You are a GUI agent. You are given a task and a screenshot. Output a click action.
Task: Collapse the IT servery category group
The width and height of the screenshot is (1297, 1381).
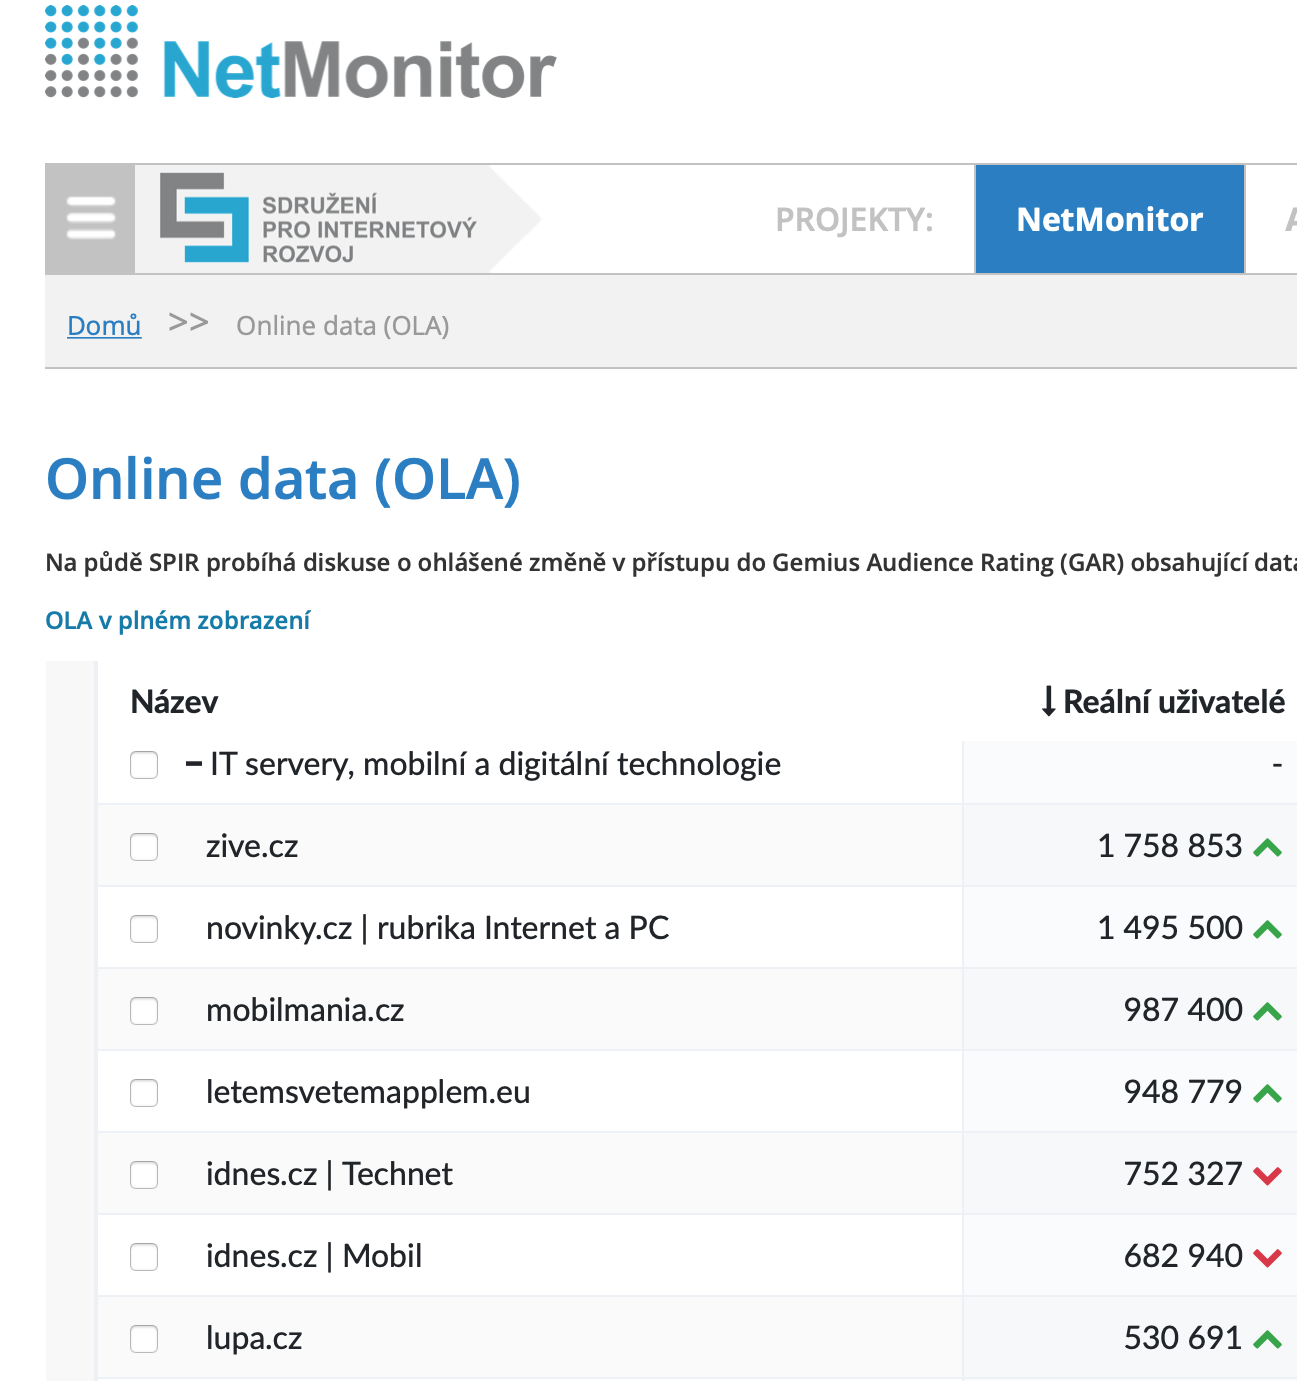pyautogui.click(x=194, y=765)
